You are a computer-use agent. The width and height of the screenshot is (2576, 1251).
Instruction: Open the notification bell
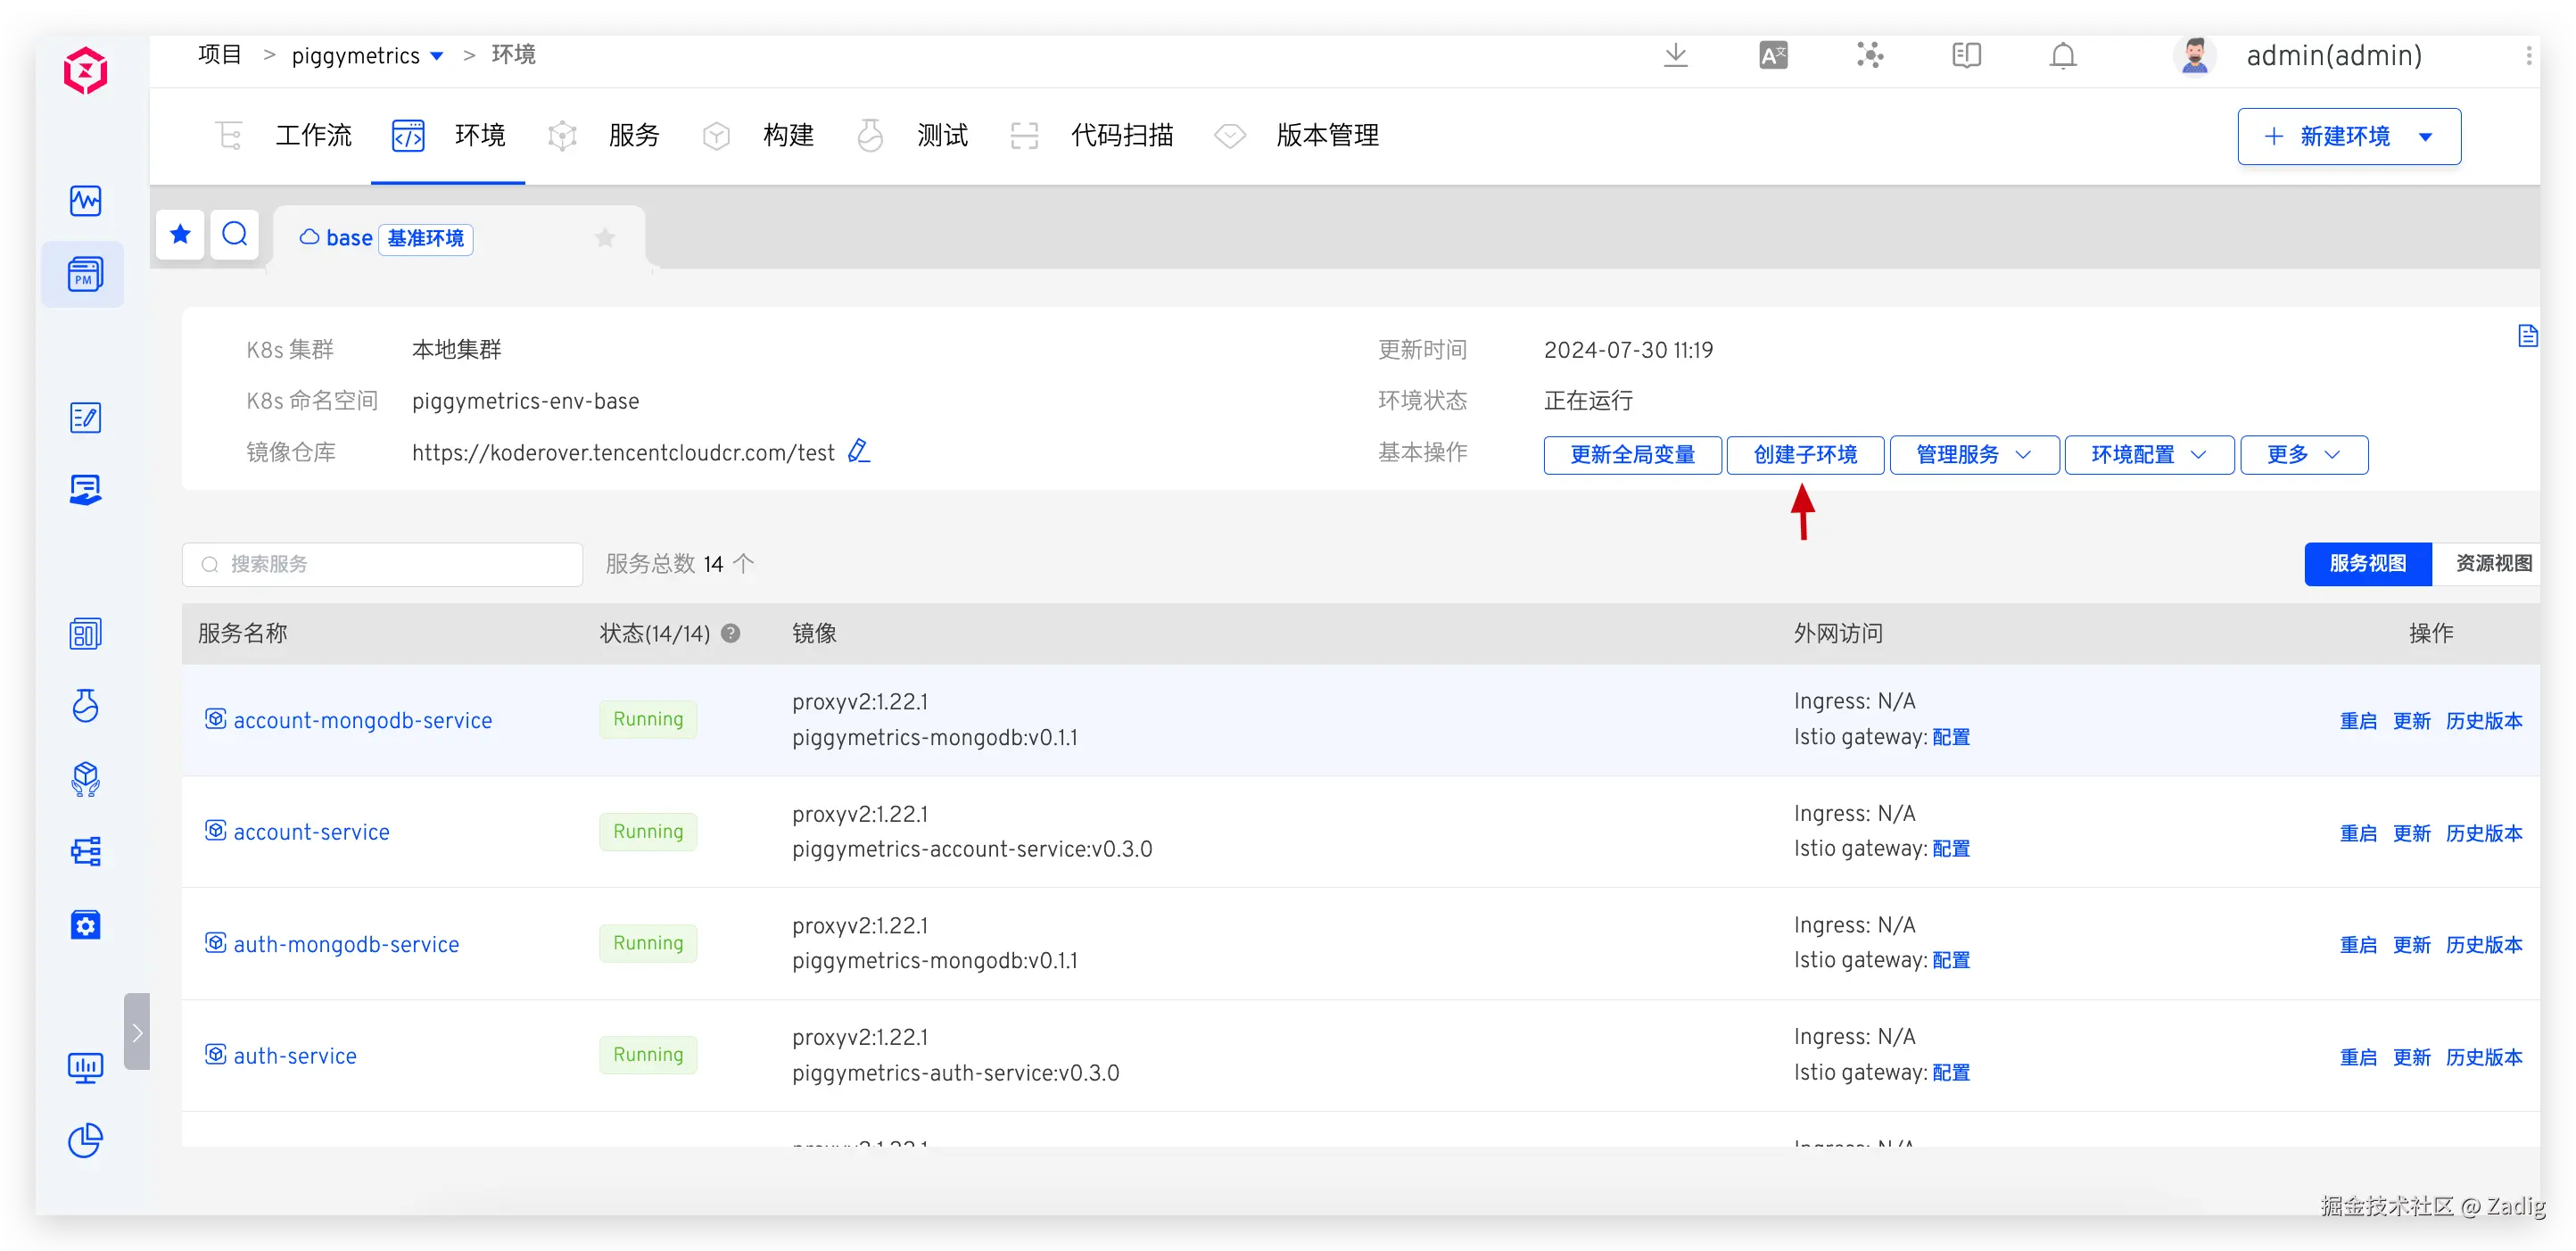pyautogui.click(x=2062, y=56)
